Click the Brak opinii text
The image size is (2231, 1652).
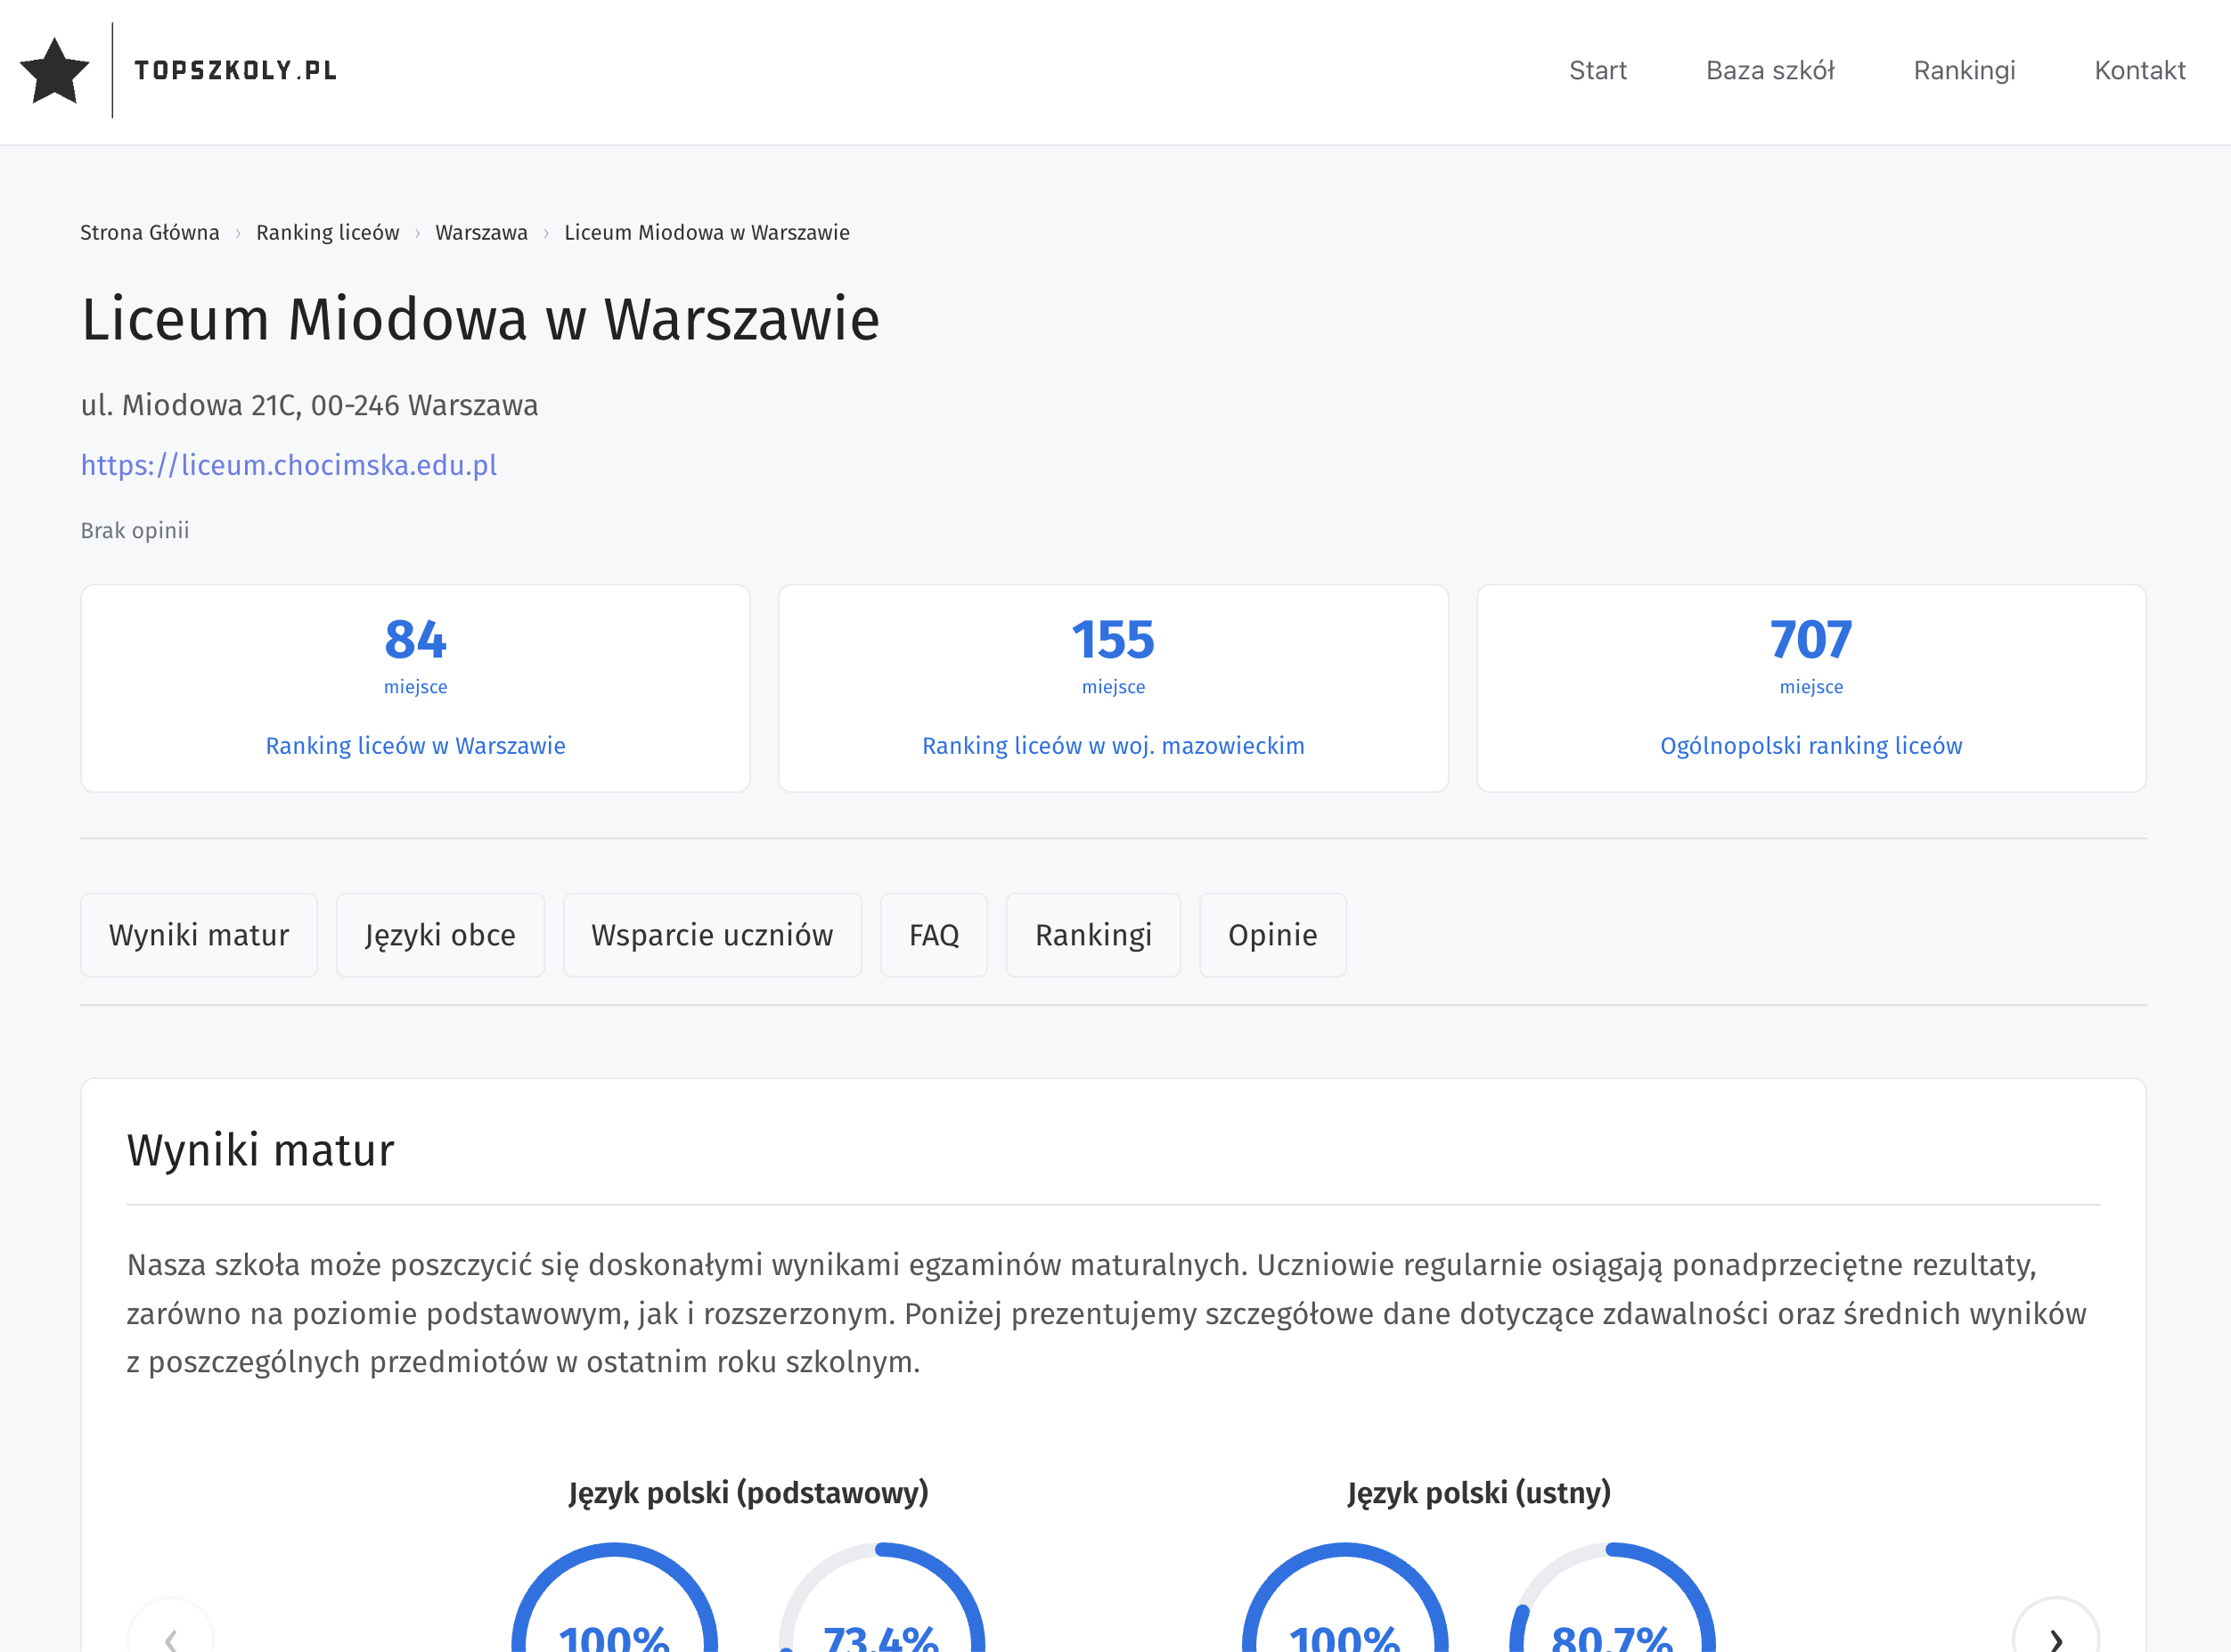pyautogui.click(x=135, y=530)
